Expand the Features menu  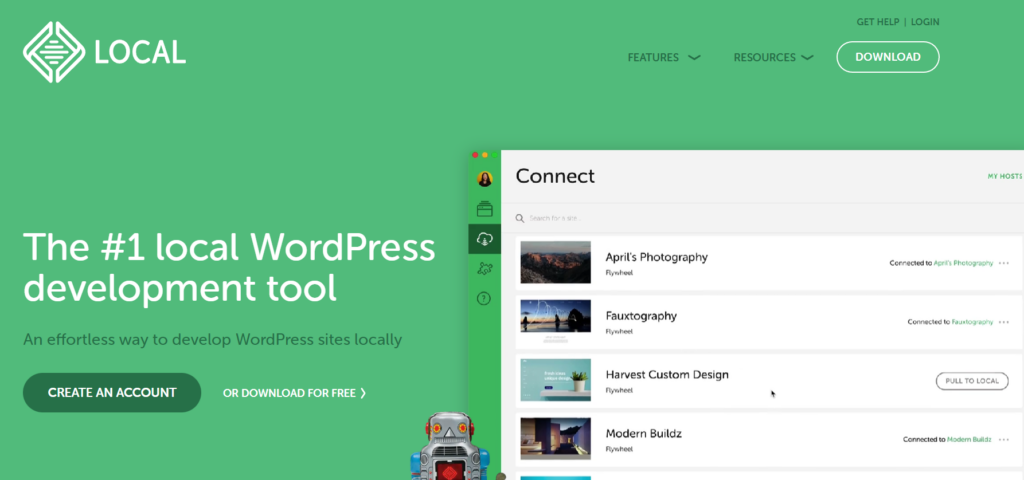tap(664, 57)
